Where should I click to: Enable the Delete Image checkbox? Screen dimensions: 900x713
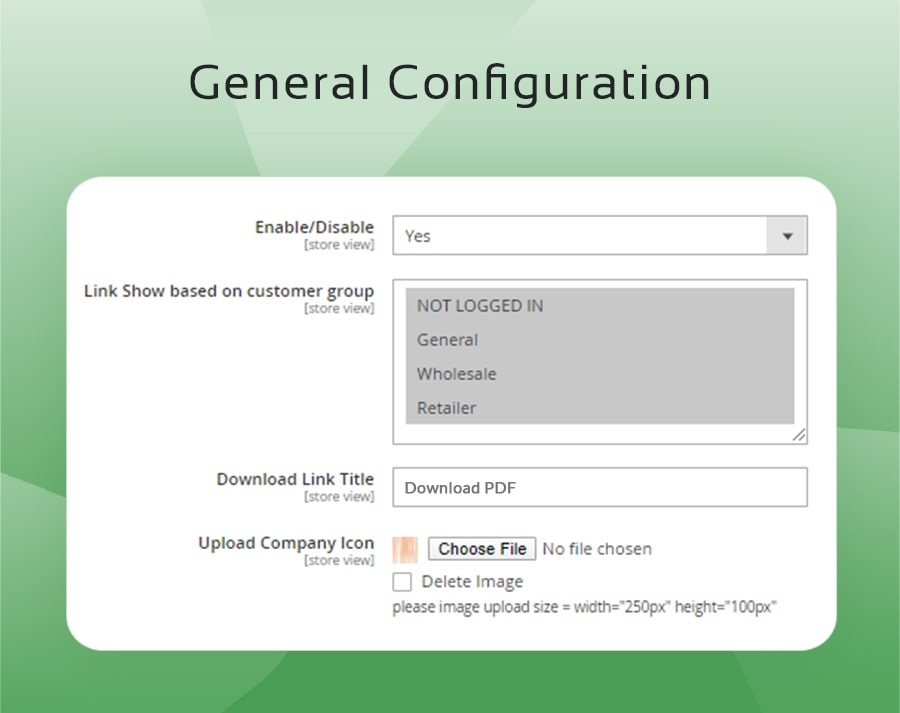[x=402, y=582]
